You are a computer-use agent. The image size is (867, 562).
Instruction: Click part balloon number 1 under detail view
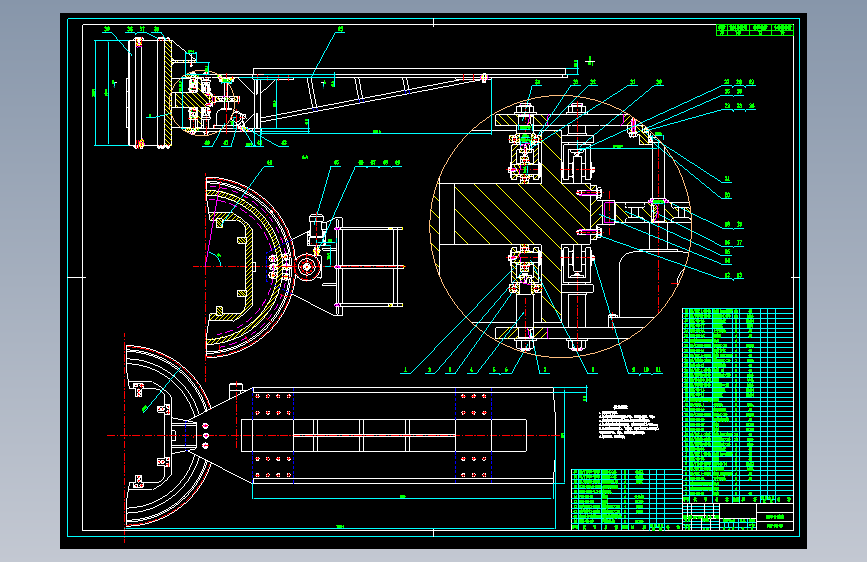pyautogui.click(x=405, y=370)
